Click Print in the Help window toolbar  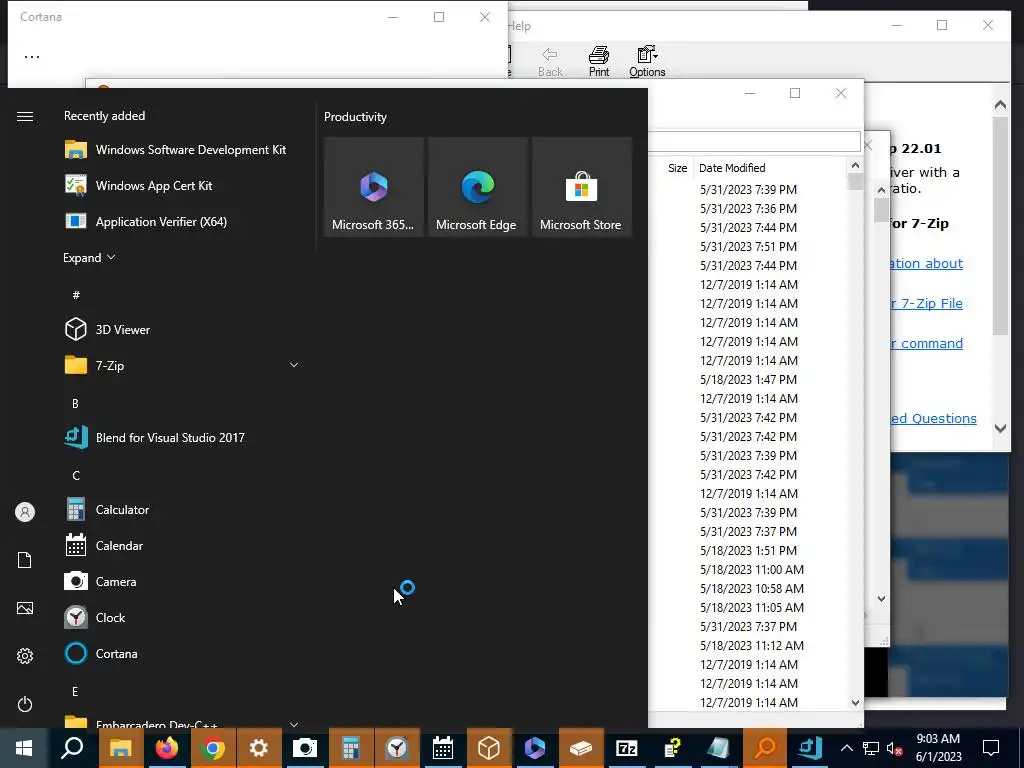tap(599, 62)
